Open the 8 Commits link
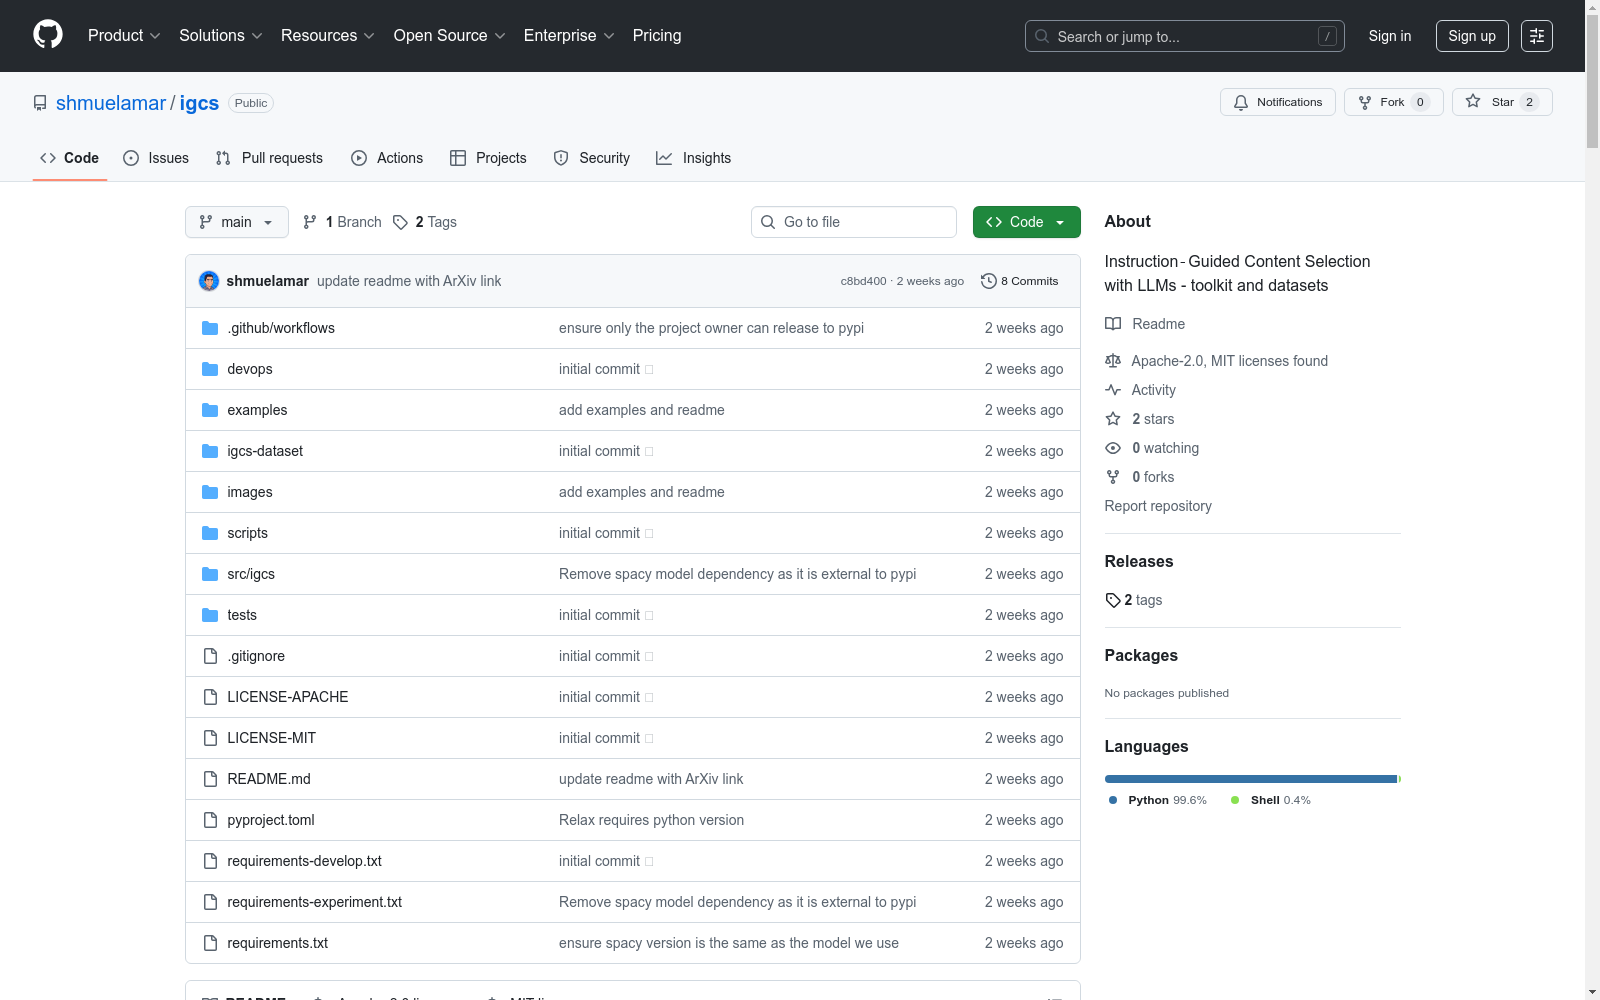 [1020, 281]
